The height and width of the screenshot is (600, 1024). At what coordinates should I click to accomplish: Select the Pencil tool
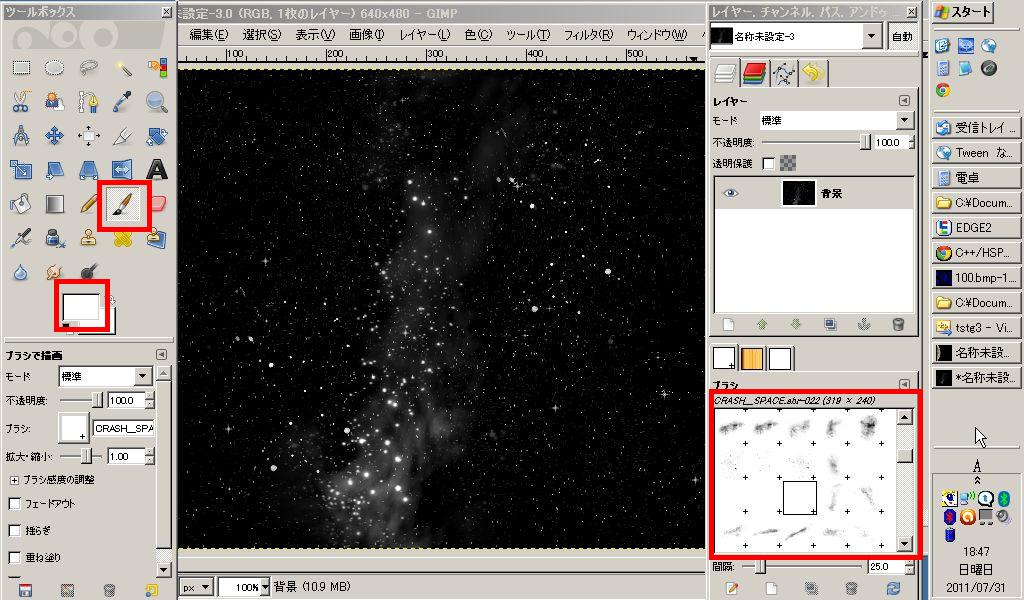[x=89, y=204]
